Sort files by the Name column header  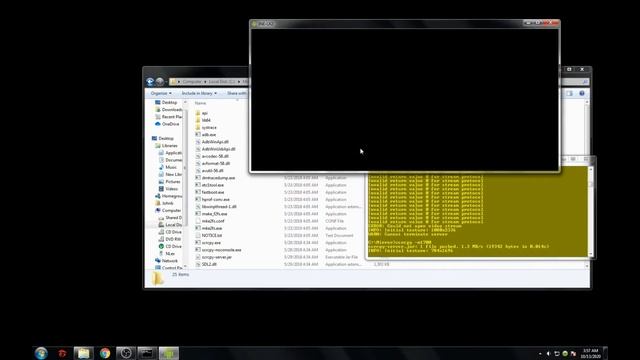(200, 103)
